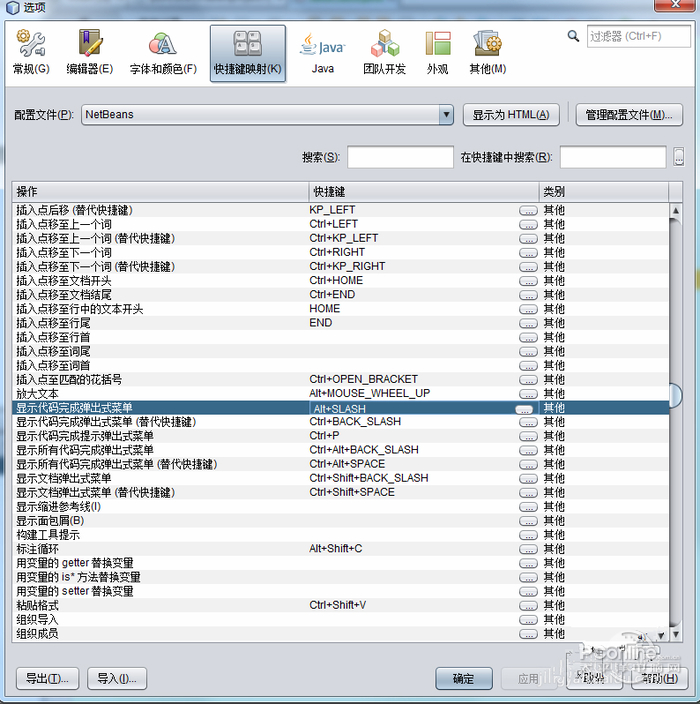Confirm with the 确定 button
This screenshot has width=700, height=704.
(x=464, y=678)
